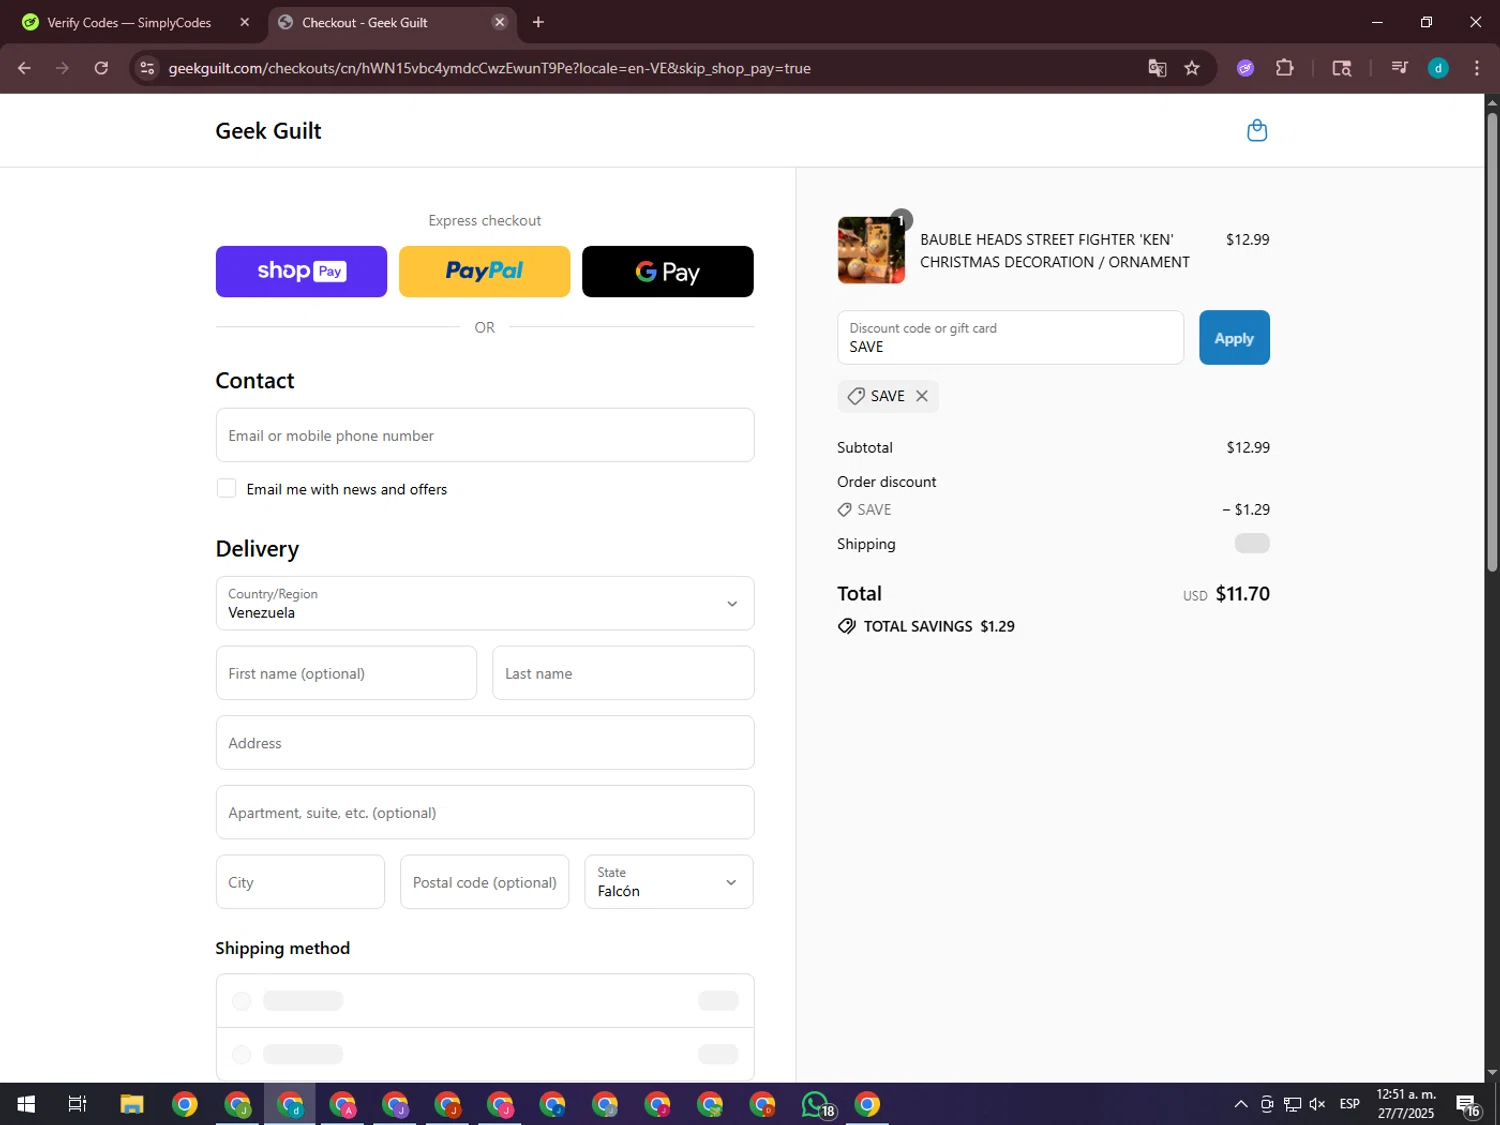
Task: Open the Country/Region dropdown
Action: [485, 603]
